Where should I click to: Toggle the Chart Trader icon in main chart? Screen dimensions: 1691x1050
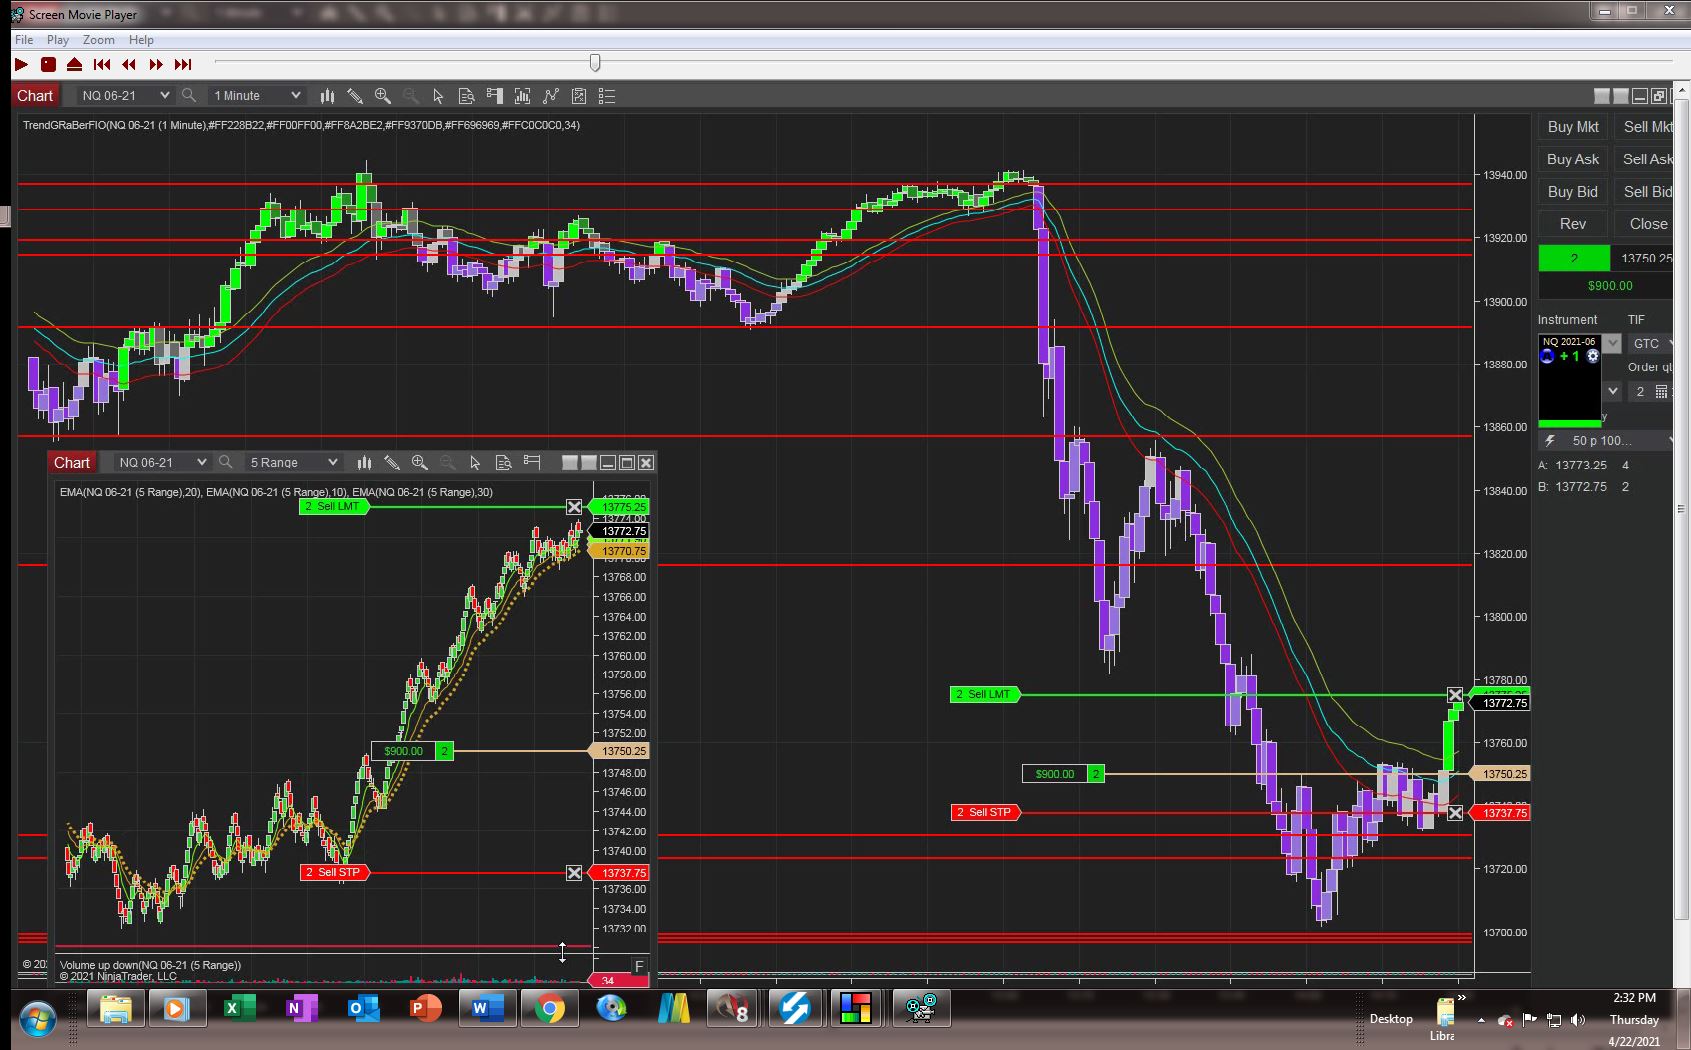(x=494, y=96)
